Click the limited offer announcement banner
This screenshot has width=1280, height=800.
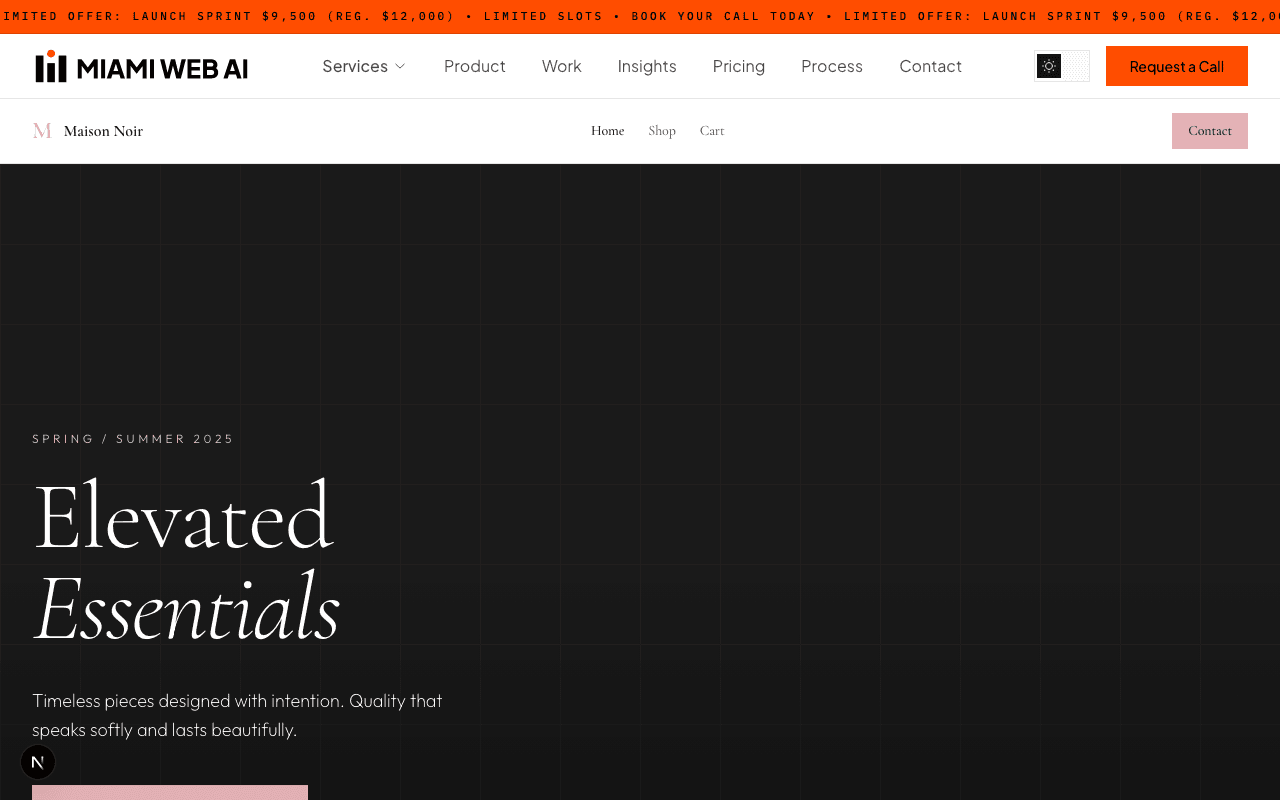(640, 17)
